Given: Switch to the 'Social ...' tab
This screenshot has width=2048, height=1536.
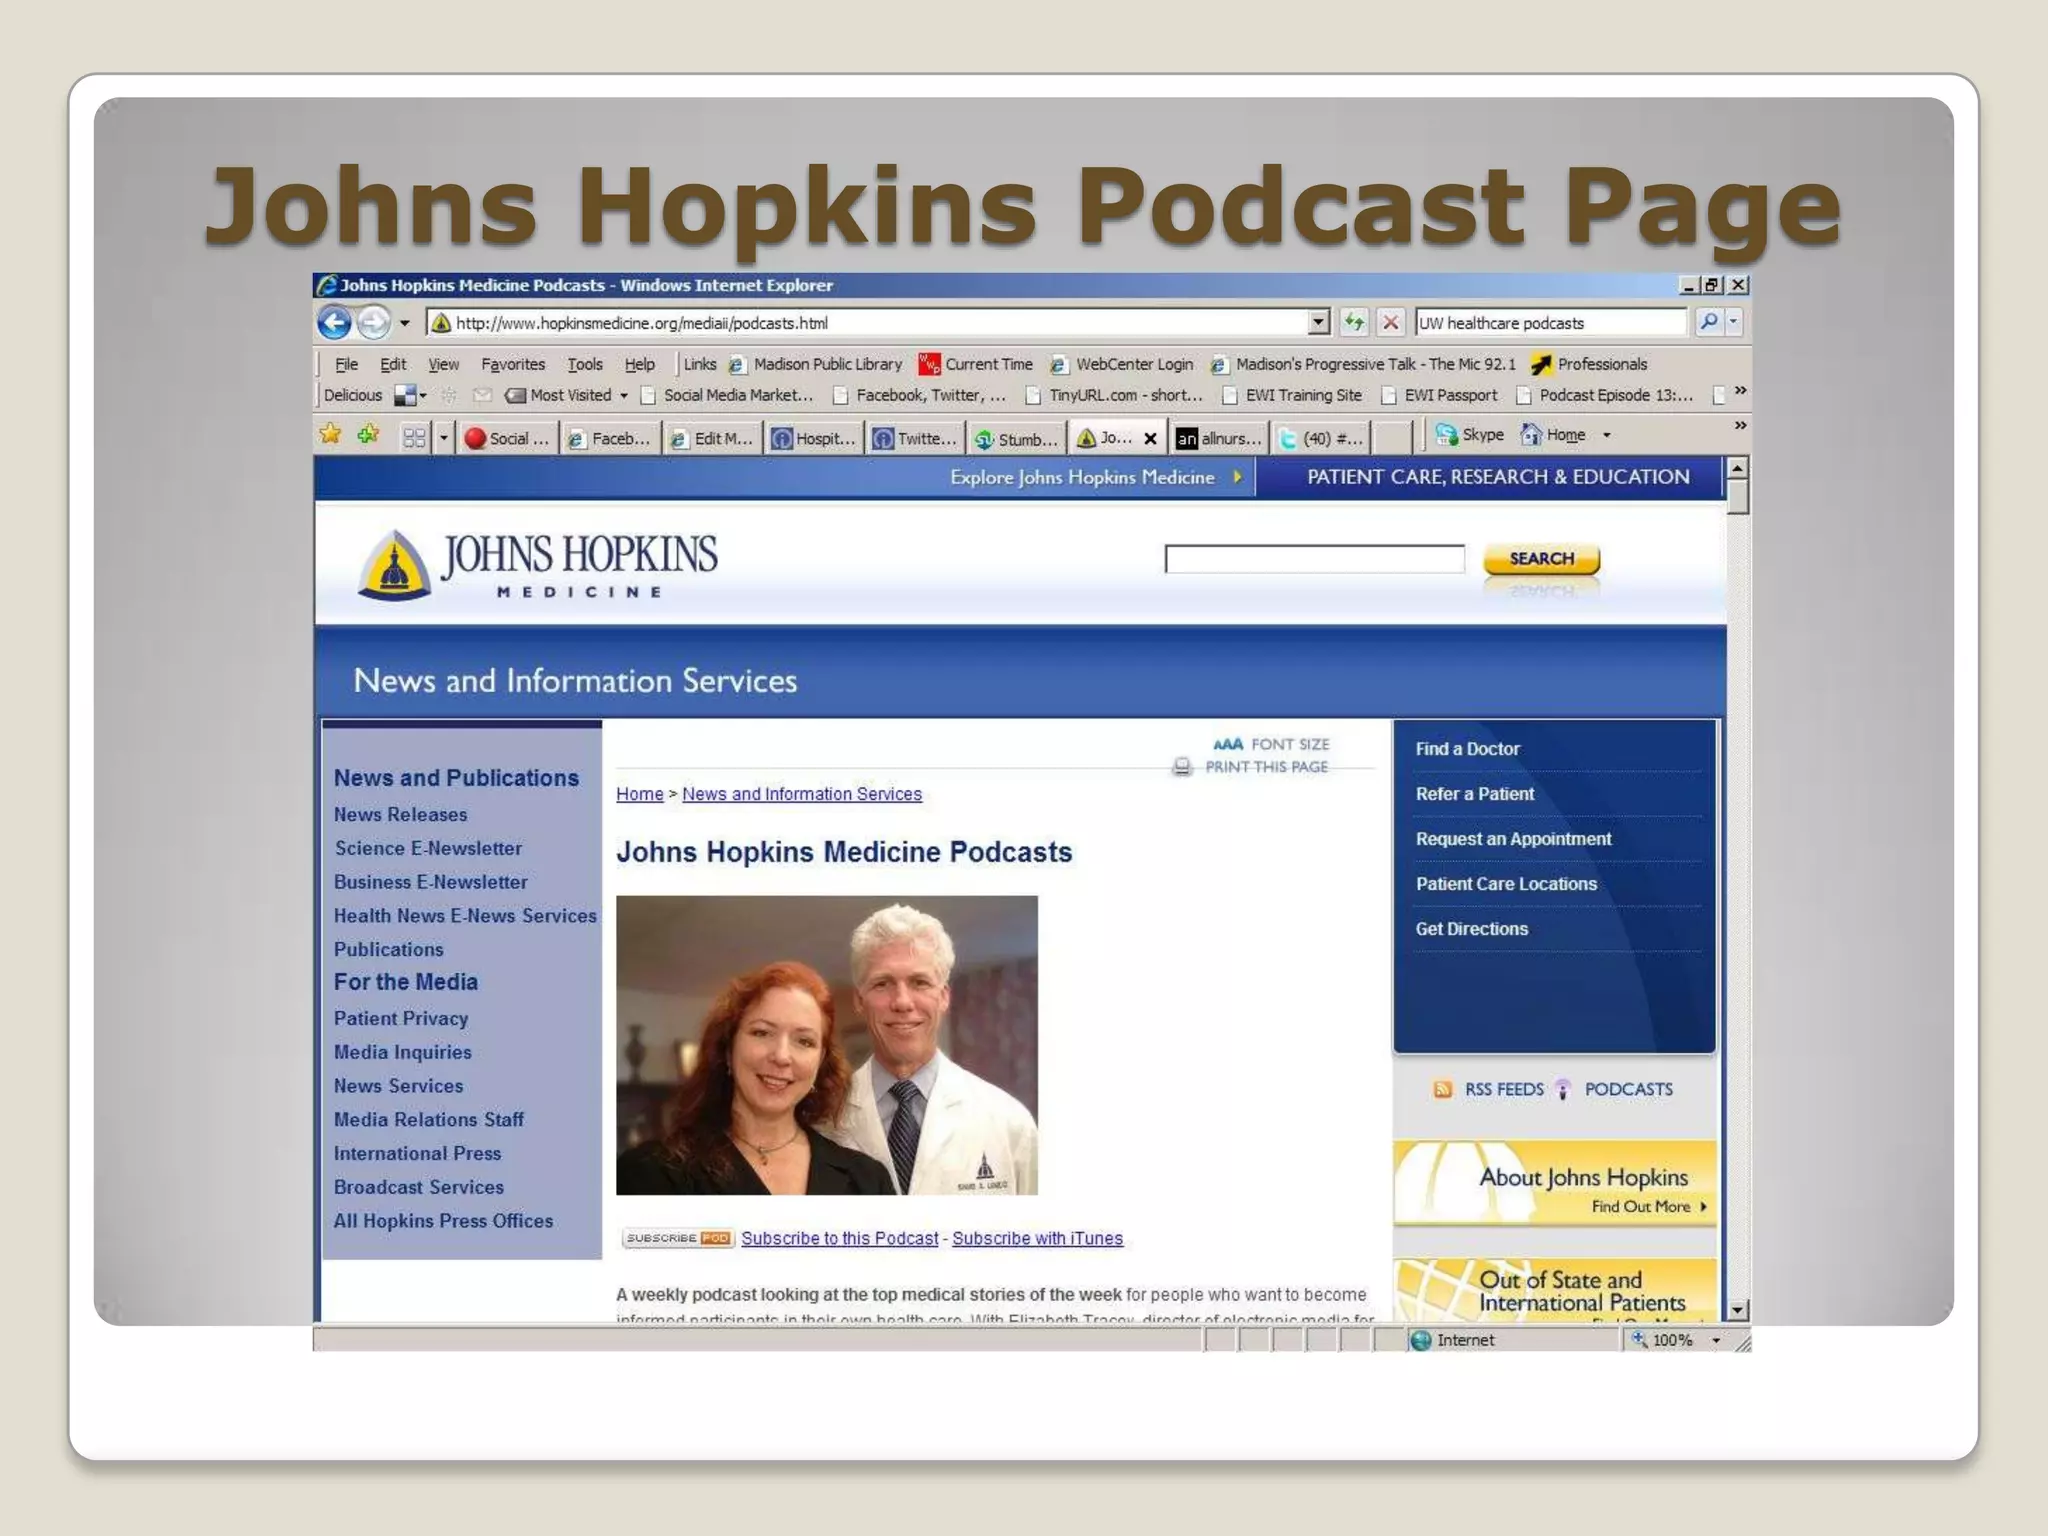Looking at the screenshot, I should click(x=508, y=438).
